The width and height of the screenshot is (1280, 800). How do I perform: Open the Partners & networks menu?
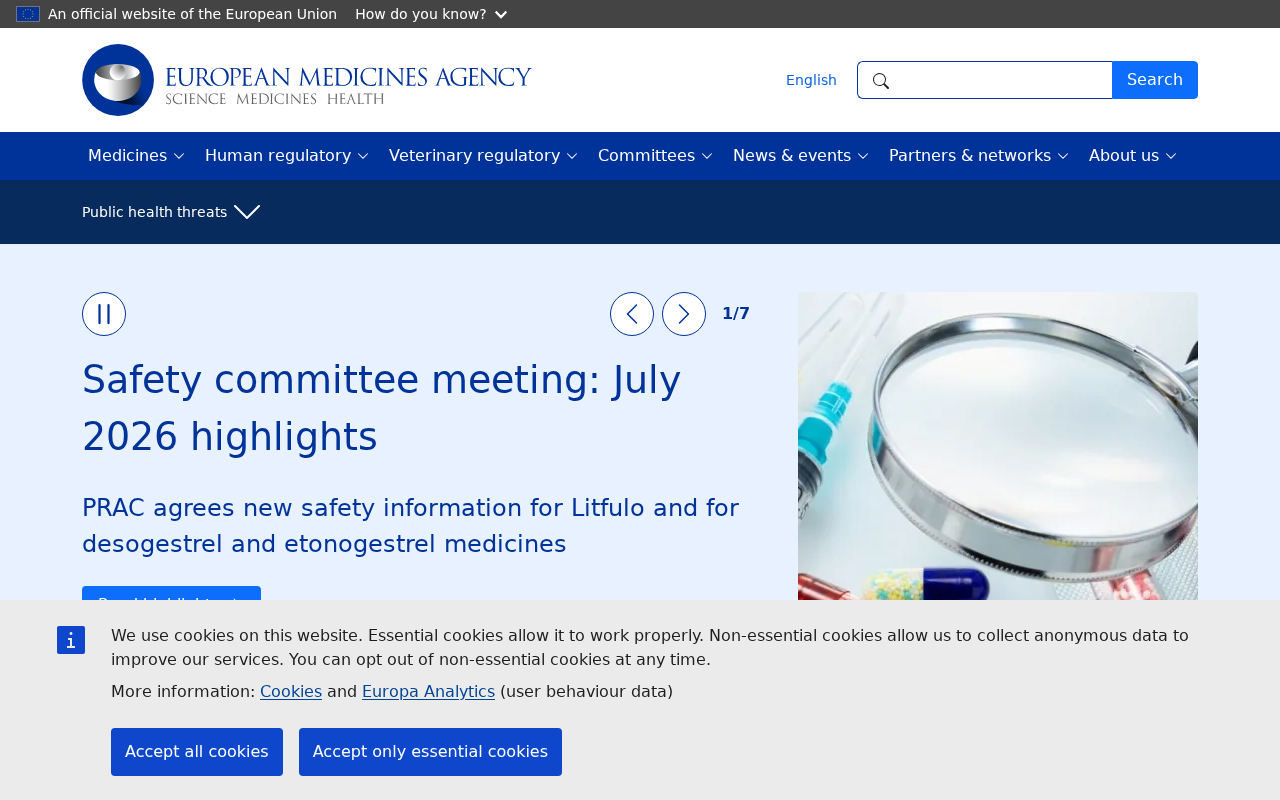(x=978, y=156)
